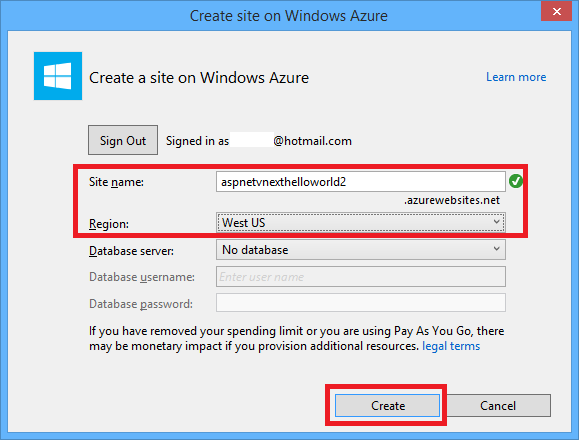
Task: Open the Region dropdown showing West US
Action: 361,223
